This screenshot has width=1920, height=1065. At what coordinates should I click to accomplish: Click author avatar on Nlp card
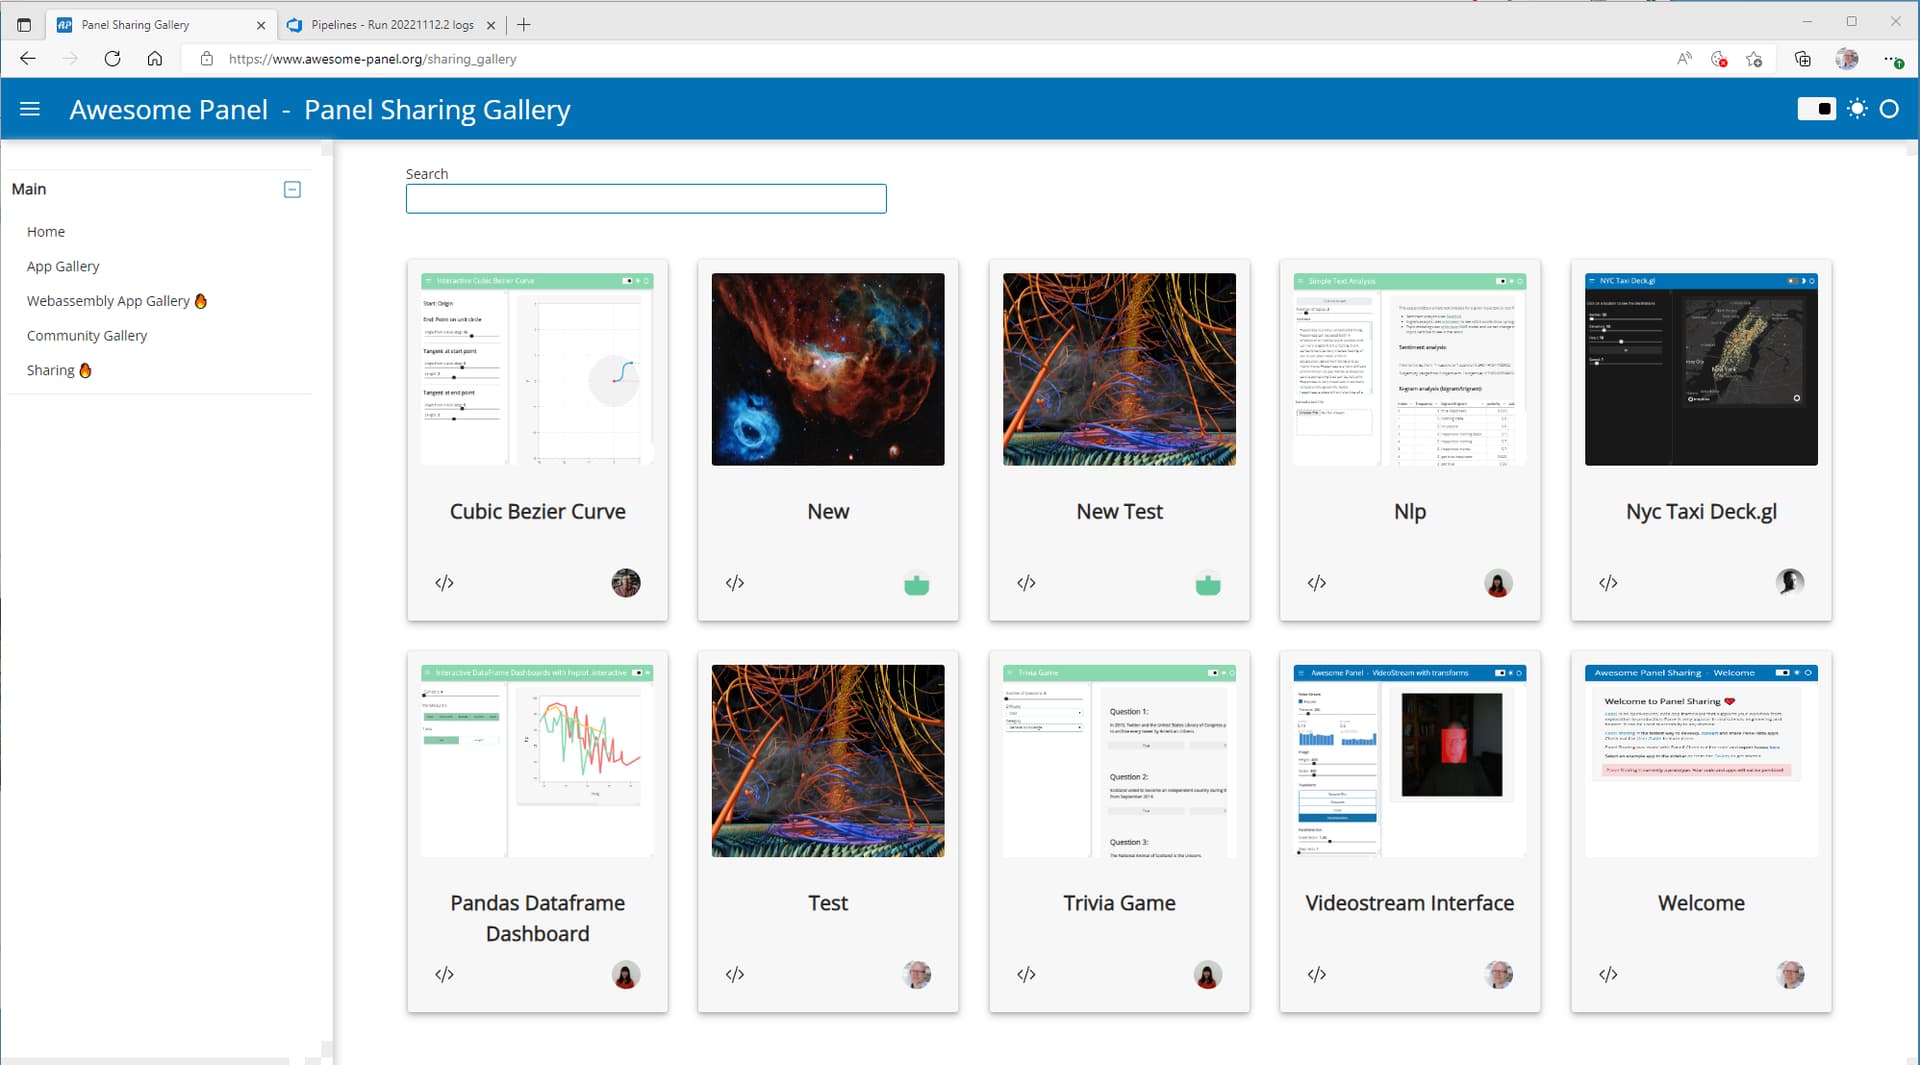click(1498, 583)
